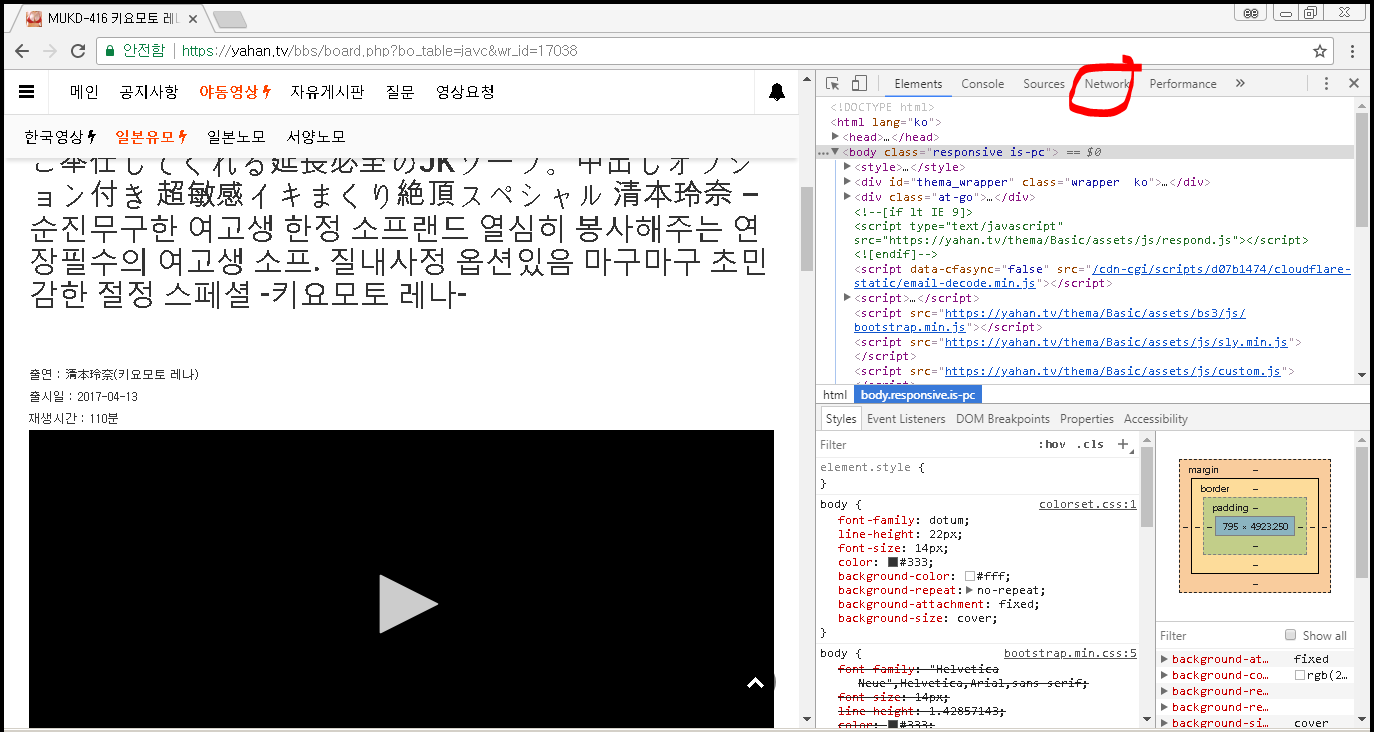Open the hamburger menu on the site
The image size is (1374, 732).
(27, 91)
